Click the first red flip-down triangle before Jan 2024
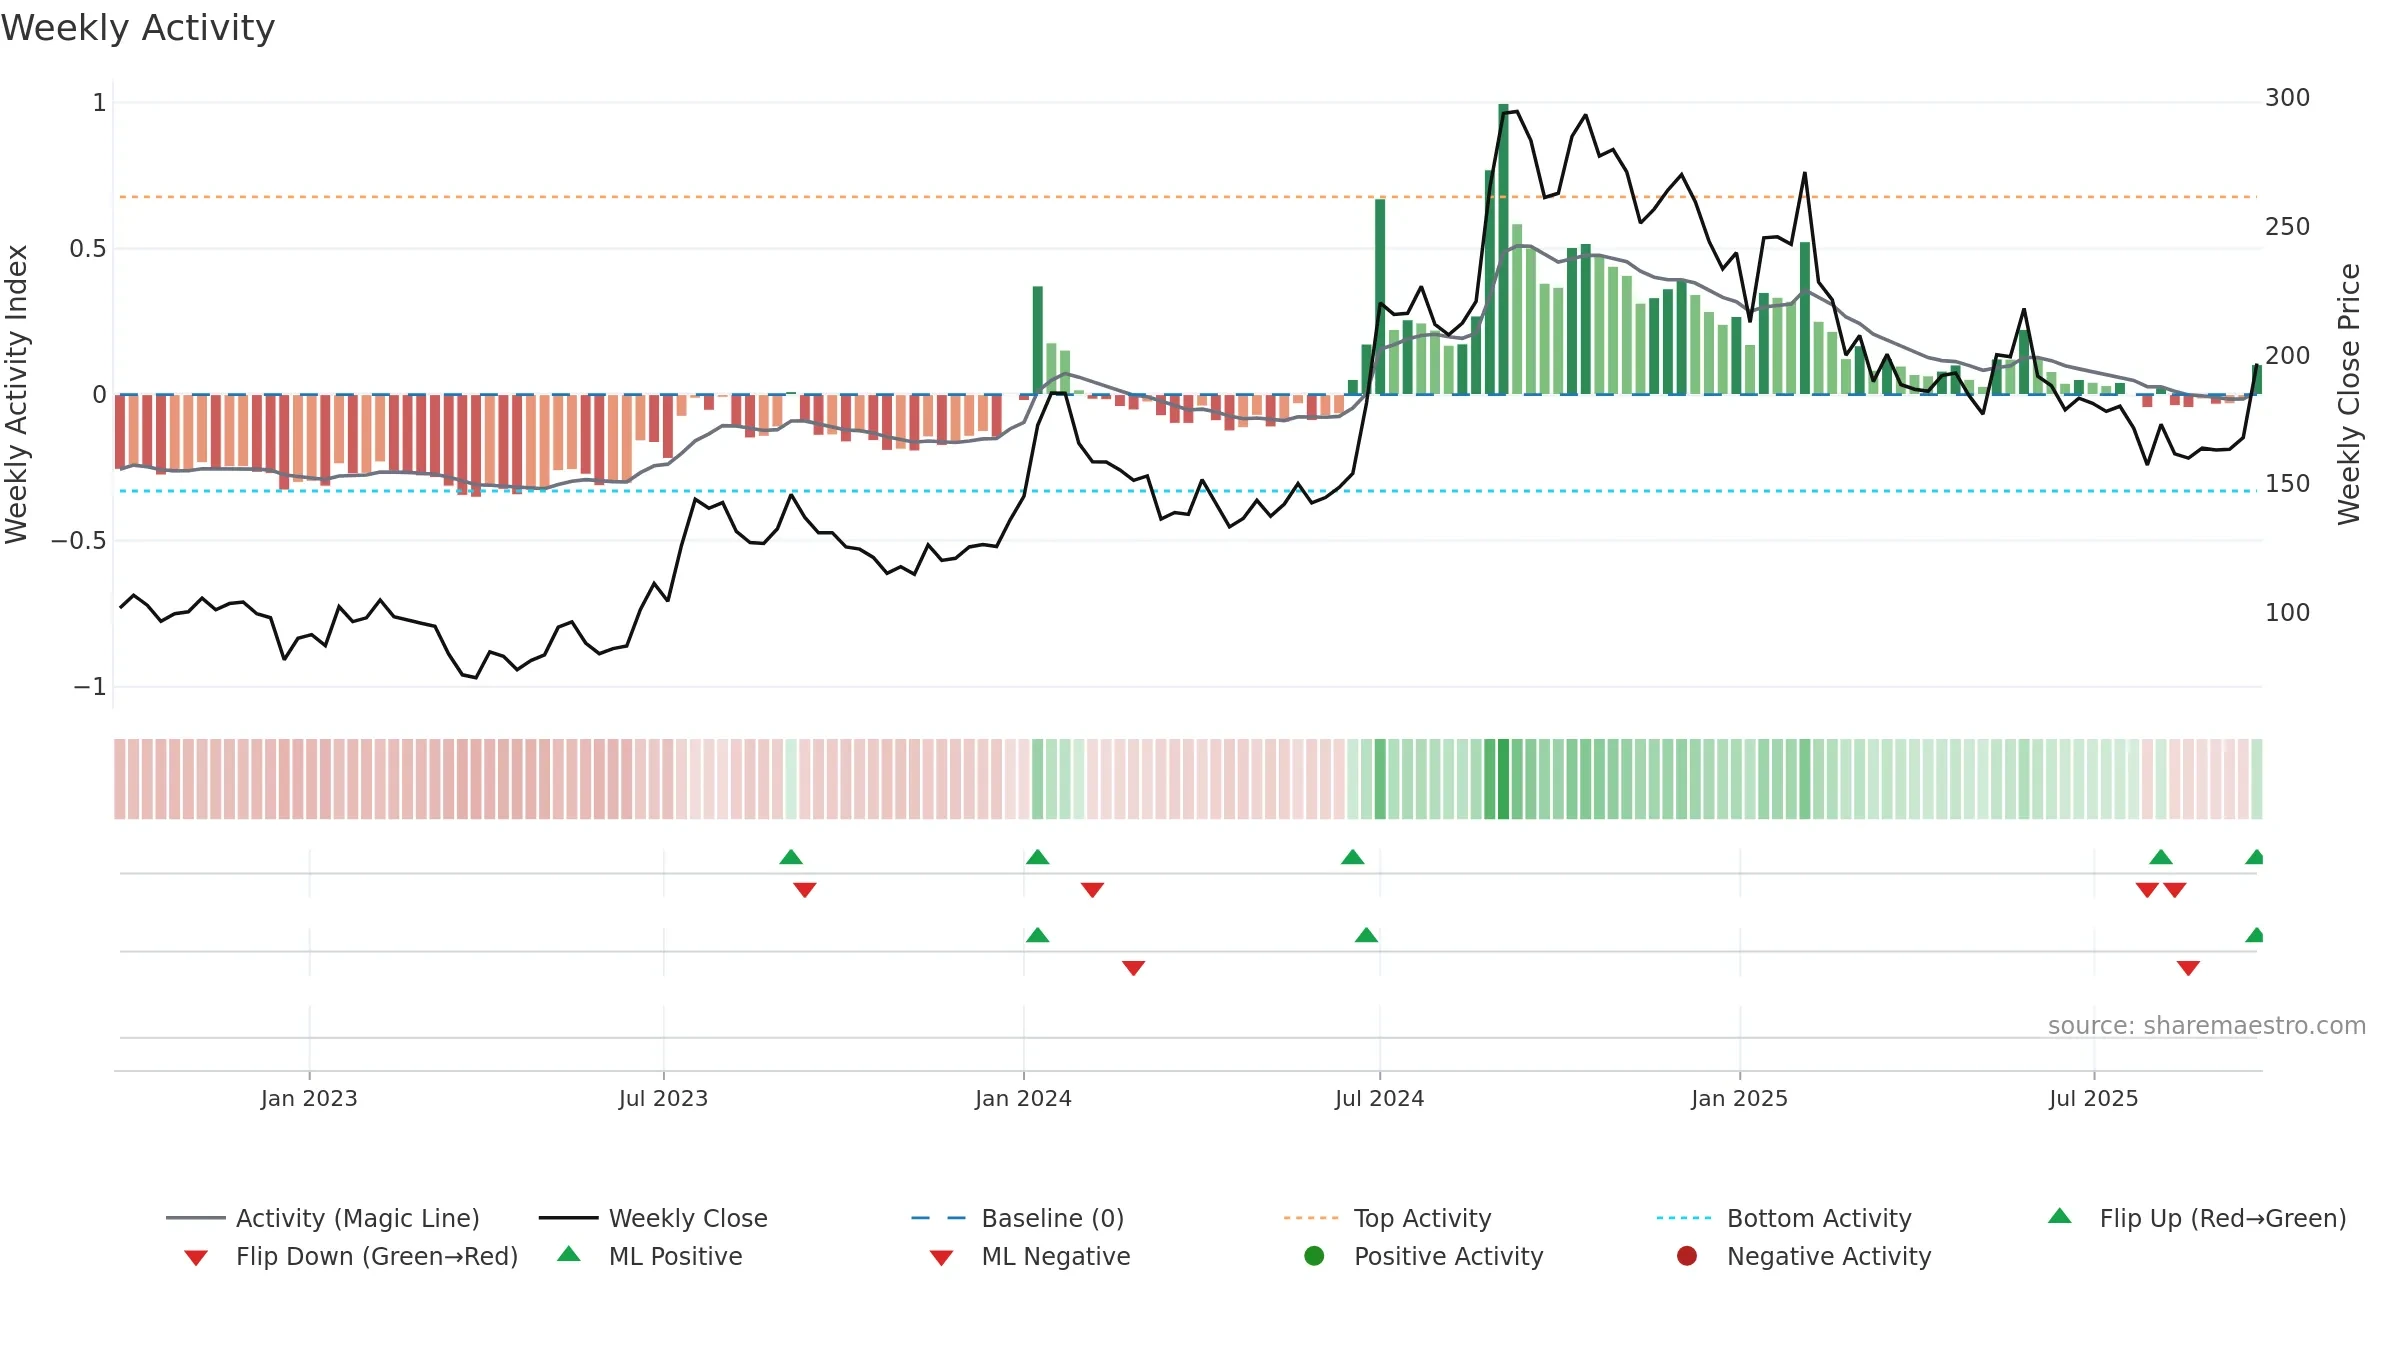The width and height of the screenshot is (2400, 1350). [805, 889]
